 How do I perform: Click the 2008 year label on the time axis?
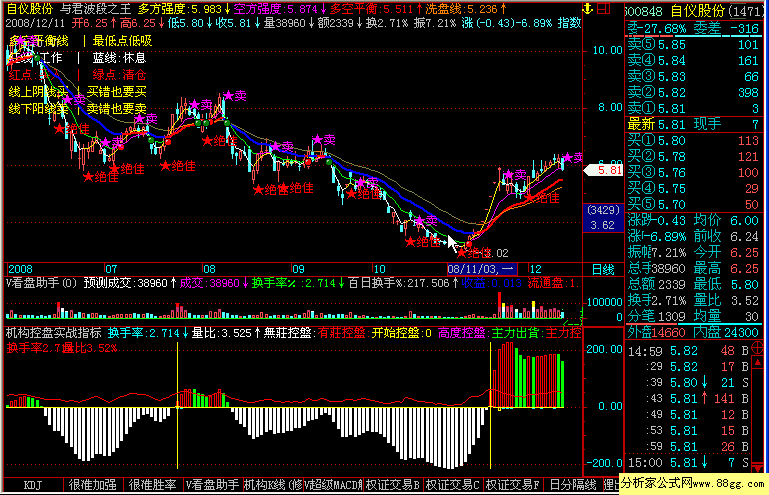[21, 269]
